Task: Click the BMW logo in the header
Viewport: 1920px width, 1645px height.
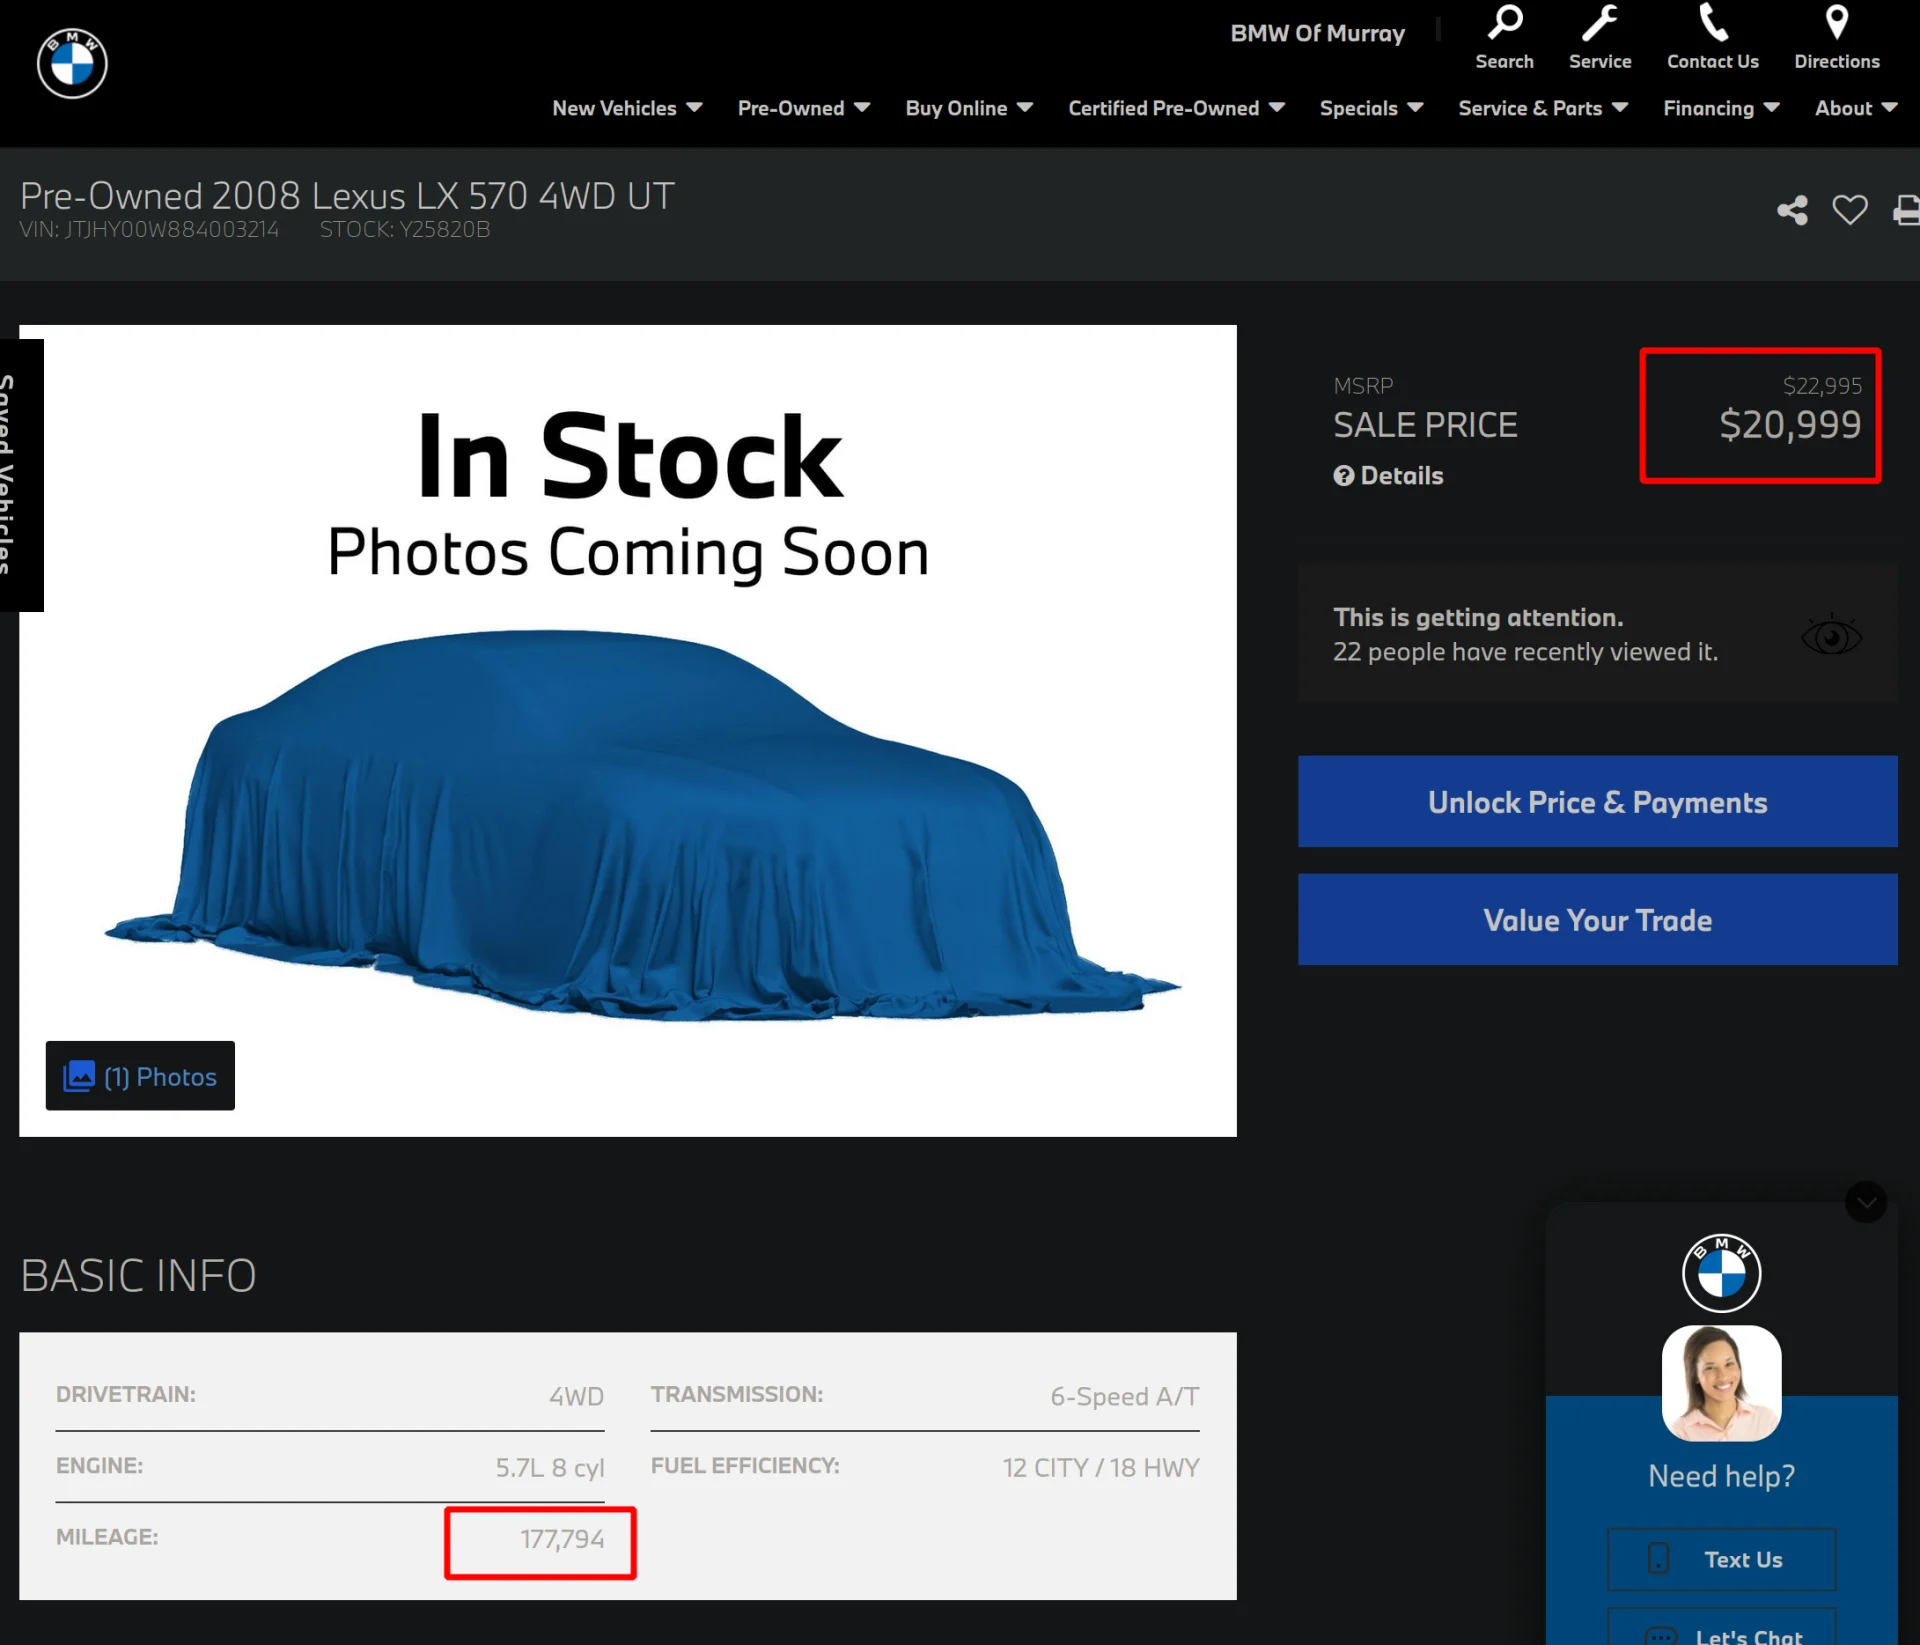Action: (x=72, y=64)
